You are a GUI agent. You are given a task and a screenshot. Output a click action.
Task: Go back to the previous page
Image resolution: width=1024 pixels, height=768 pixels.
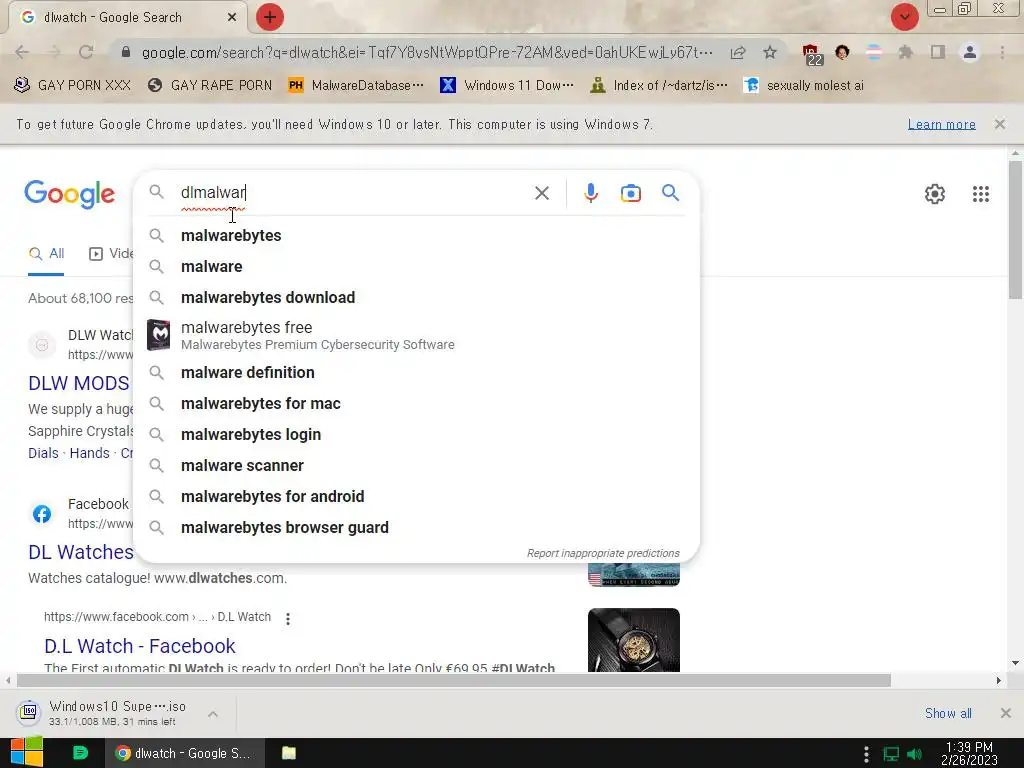tap(22, 52)
